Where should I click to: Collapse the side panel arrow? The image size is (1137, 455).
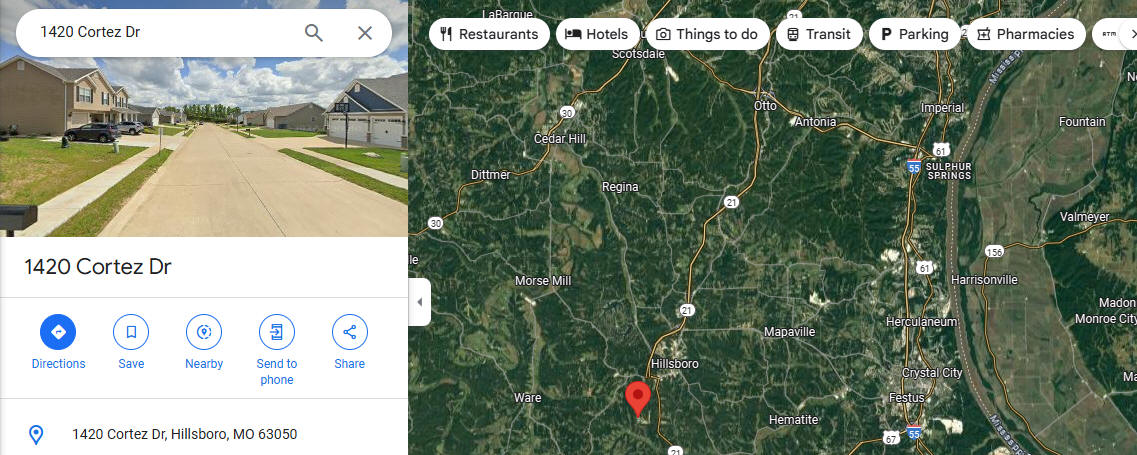(x=420, y=302)
